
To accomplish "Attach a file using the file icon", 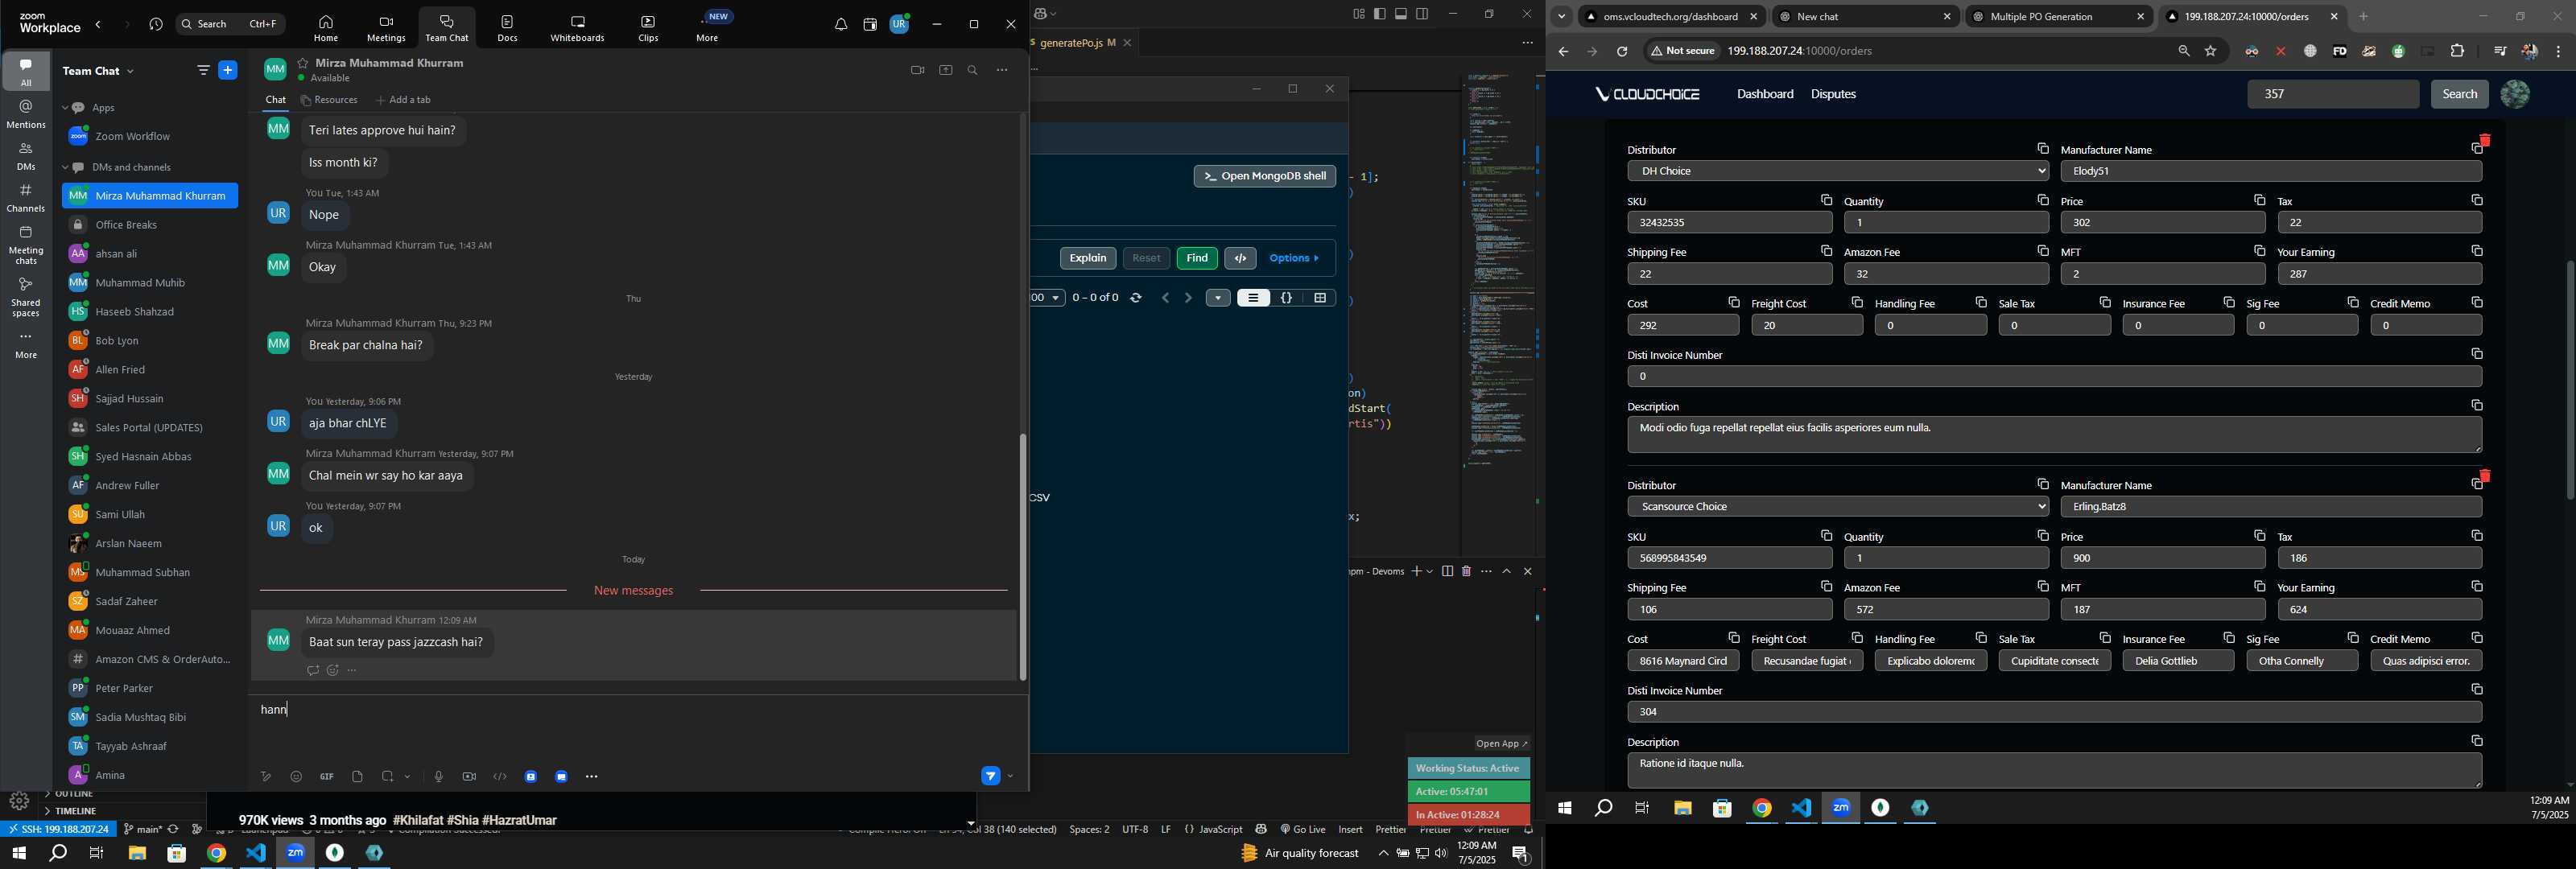I will [357, 777].
